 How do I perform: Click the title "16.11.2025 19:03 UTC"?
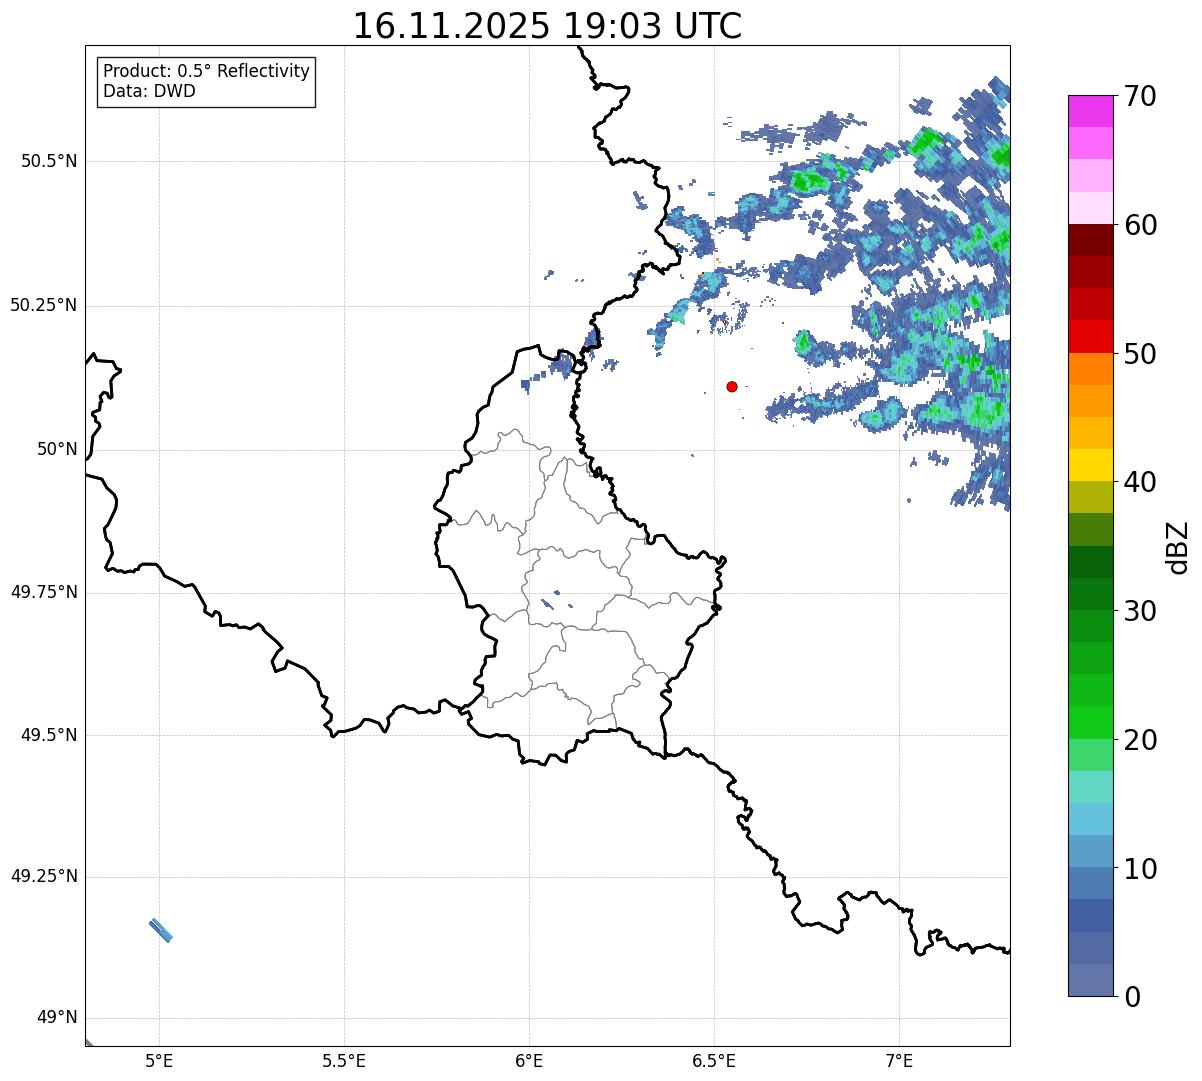pos(547,26)
